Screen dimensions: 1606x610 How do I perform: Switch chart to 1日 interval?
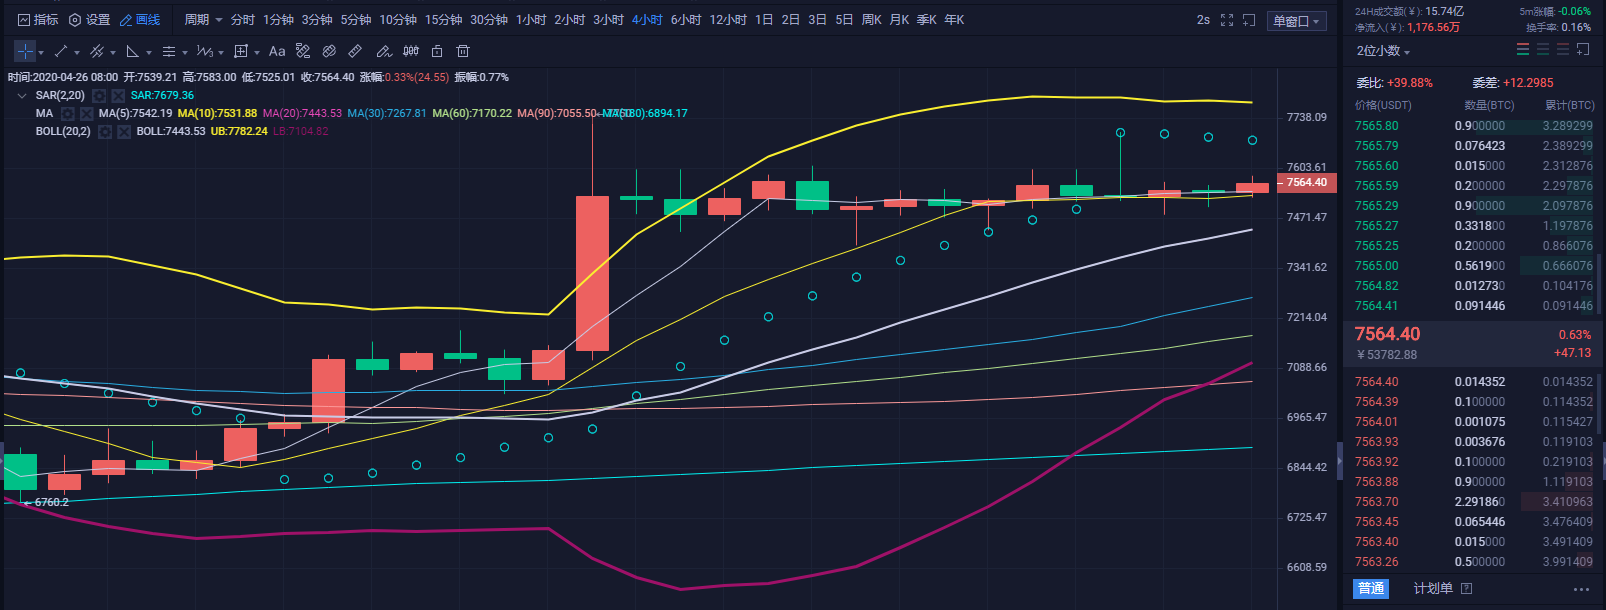pos(764,20)
